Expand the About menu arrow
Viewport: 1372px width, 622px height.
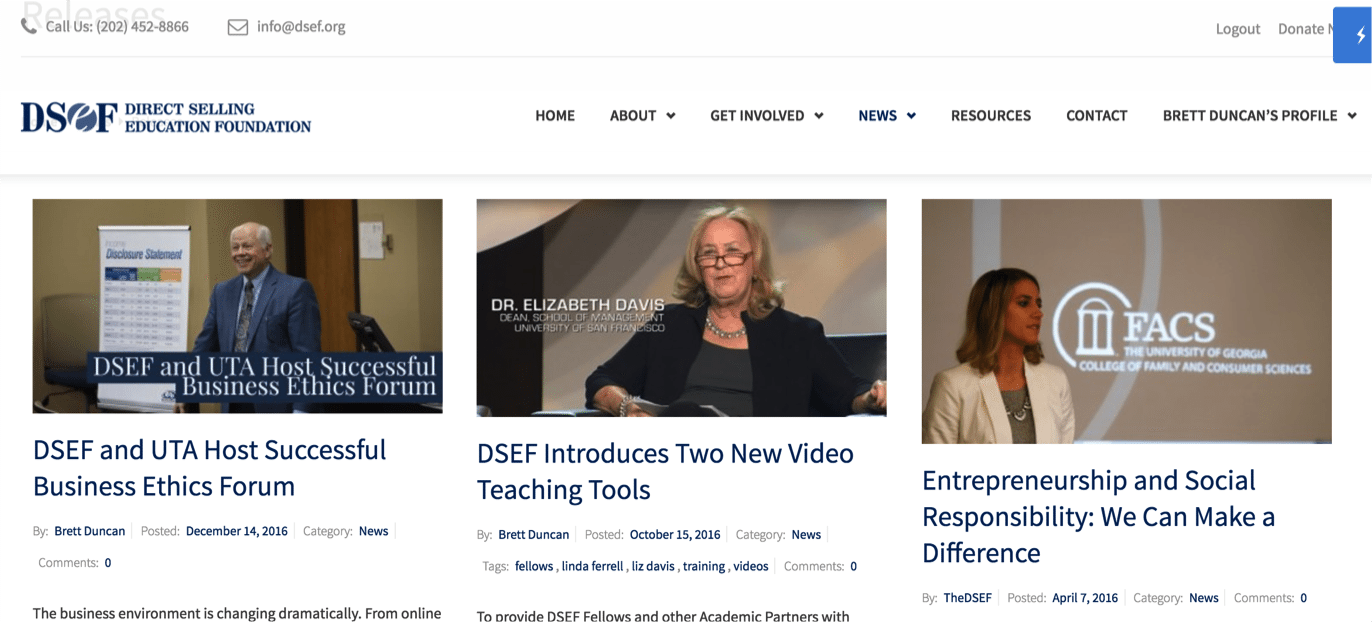pos(671,116)
